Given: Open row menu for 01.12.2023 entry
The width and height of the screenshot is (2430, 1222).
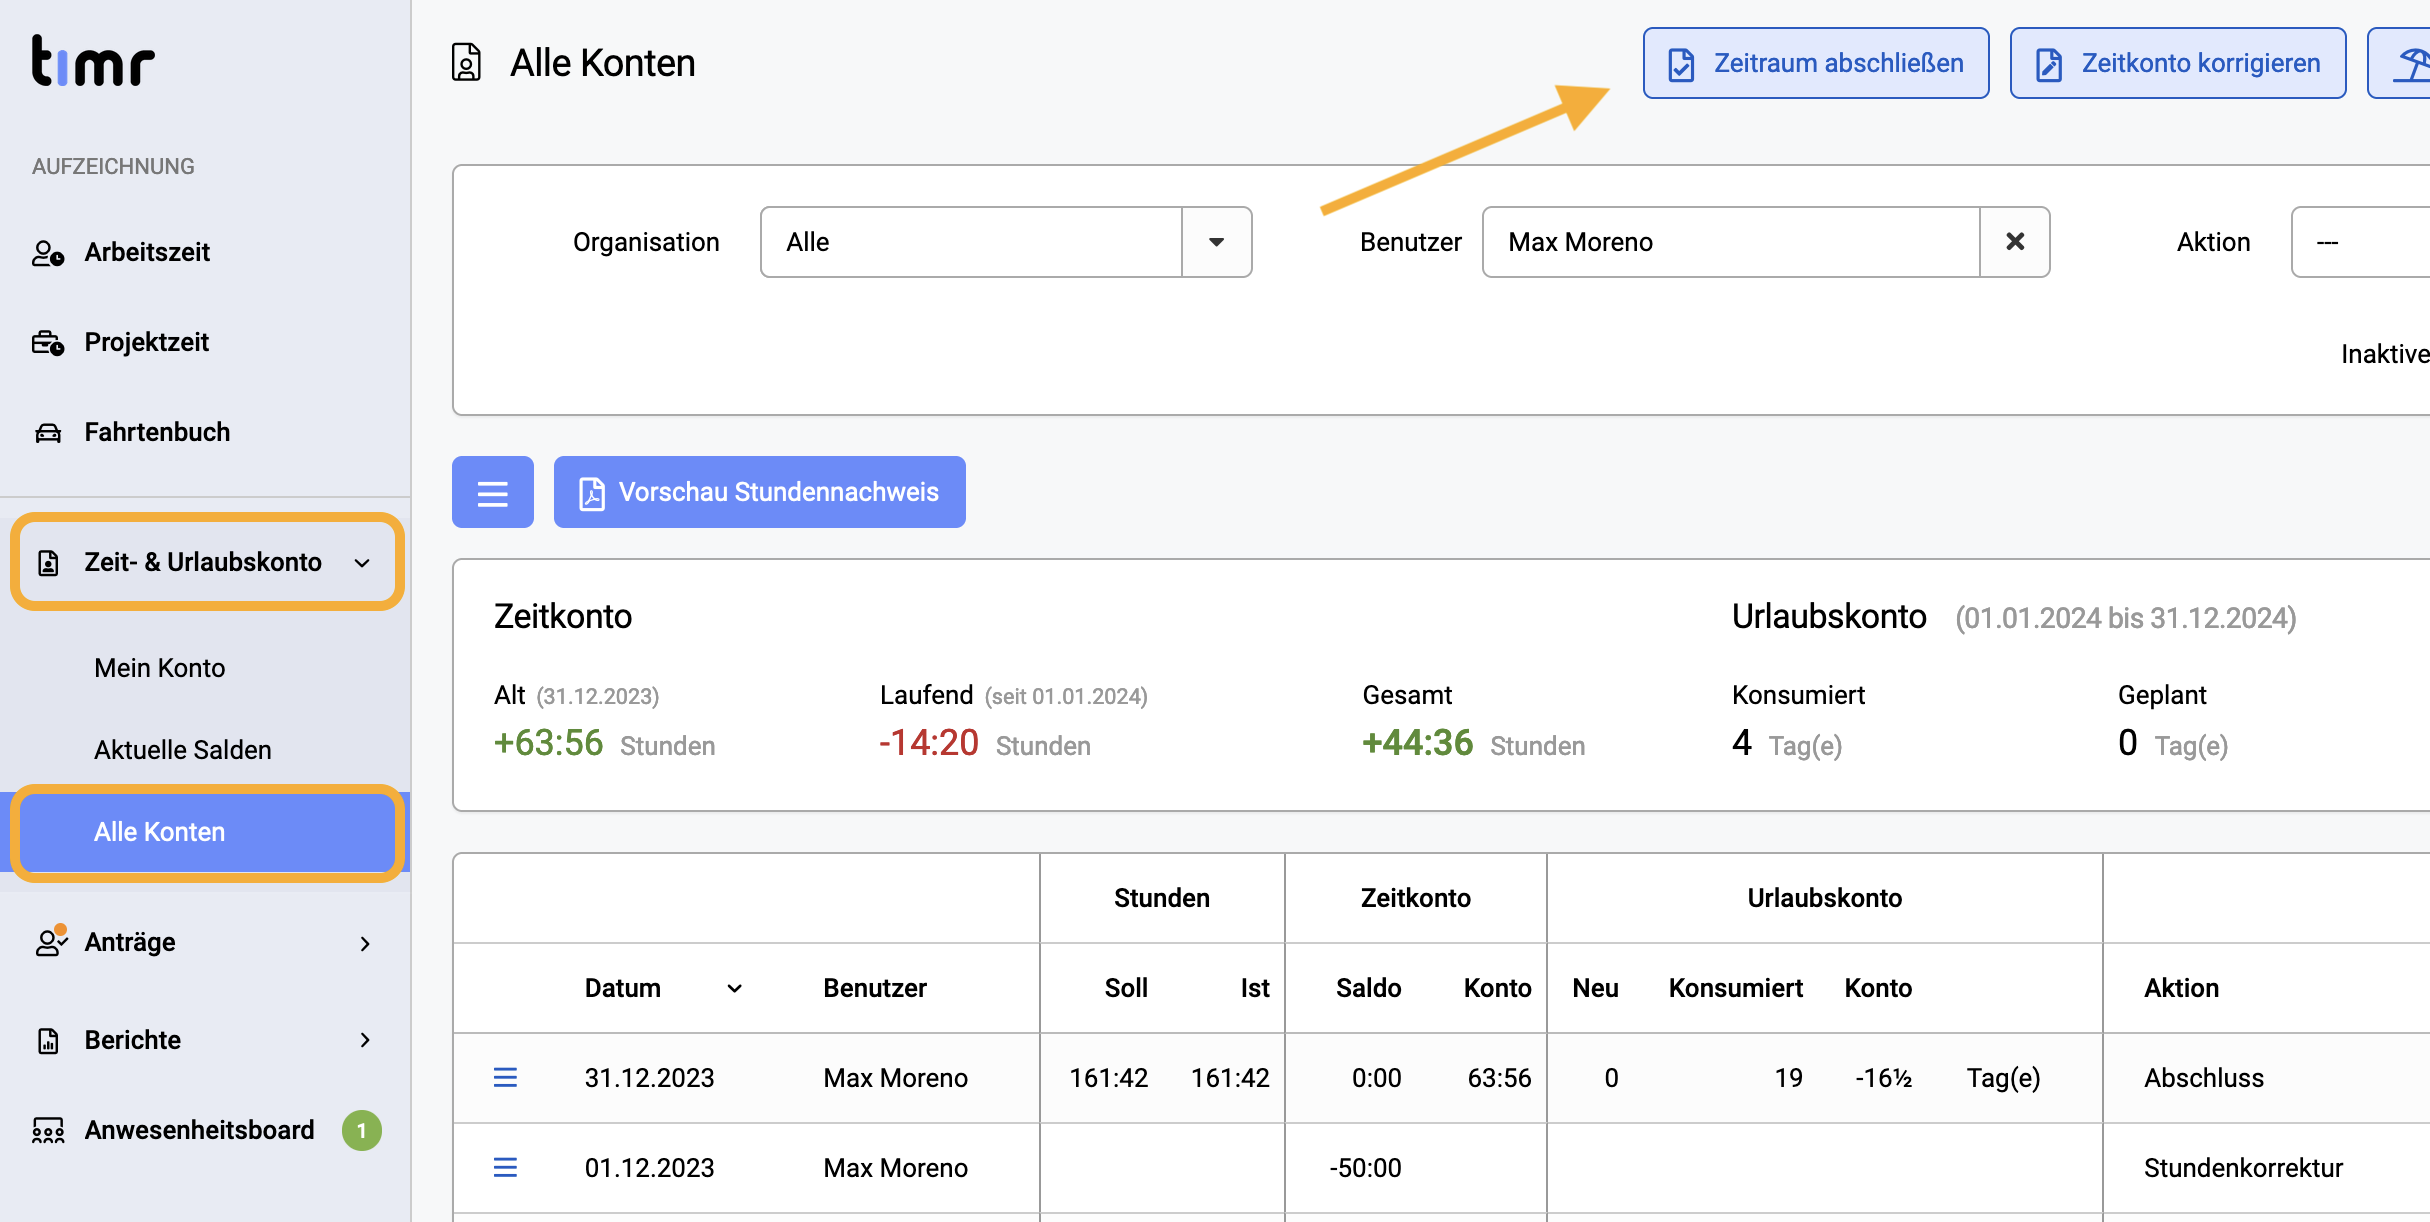Looking at the screenshot, I should 506,1167.
